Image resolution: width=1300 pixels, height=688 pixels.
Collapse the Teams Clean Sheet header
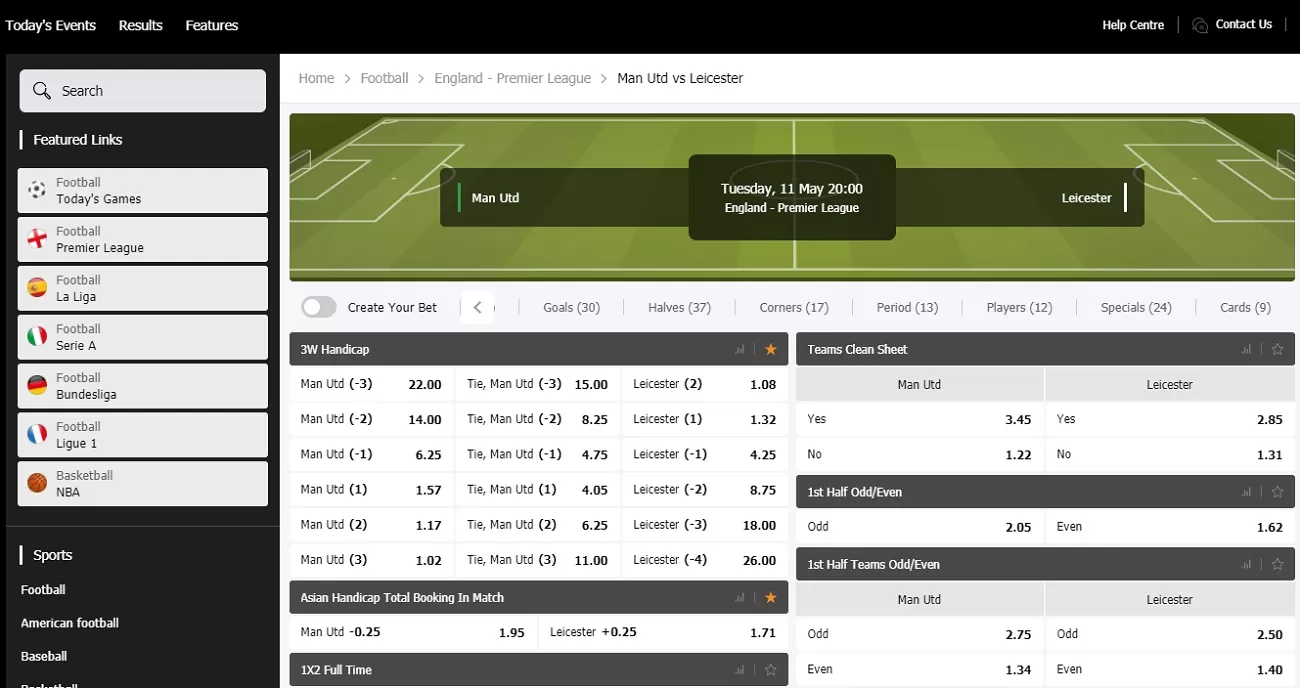point(1046,349)
